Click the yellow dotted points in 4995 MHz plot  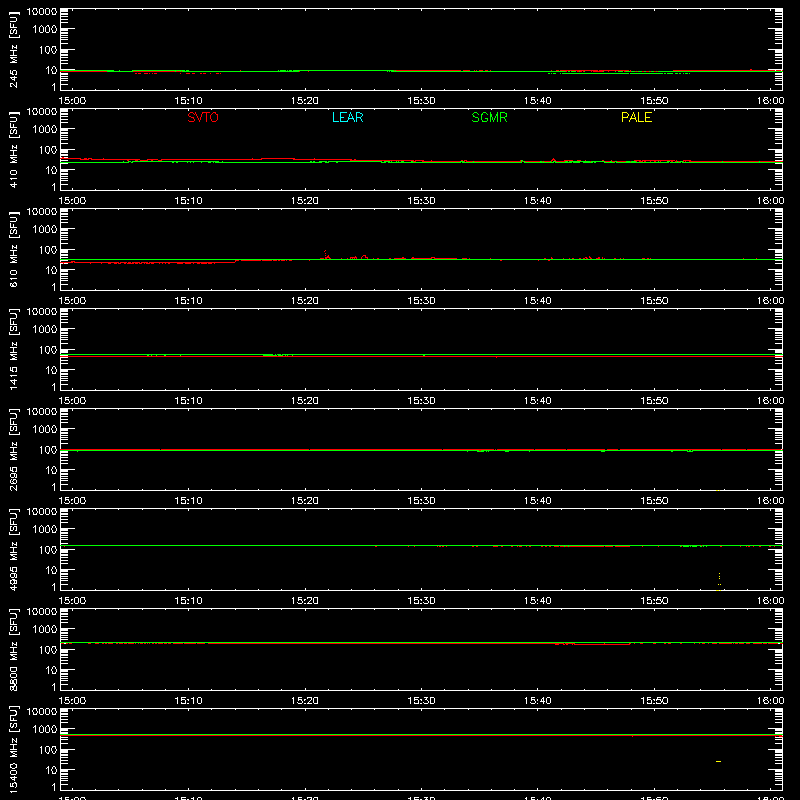point(719,581)
